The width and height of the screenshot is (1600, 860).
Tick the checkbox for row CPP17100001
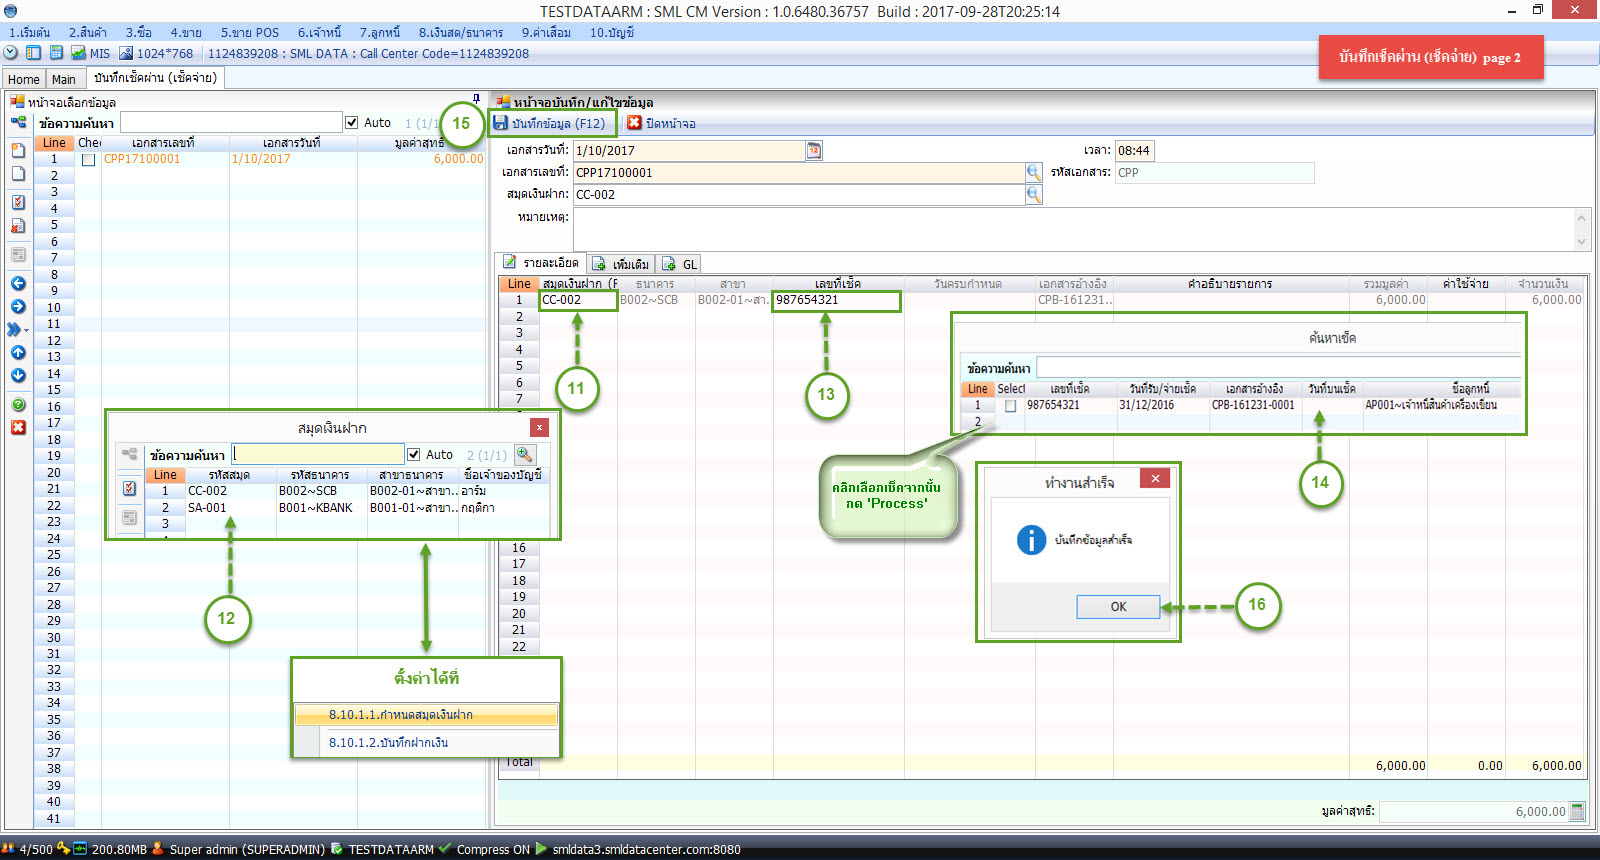click(x=89, y=160)
